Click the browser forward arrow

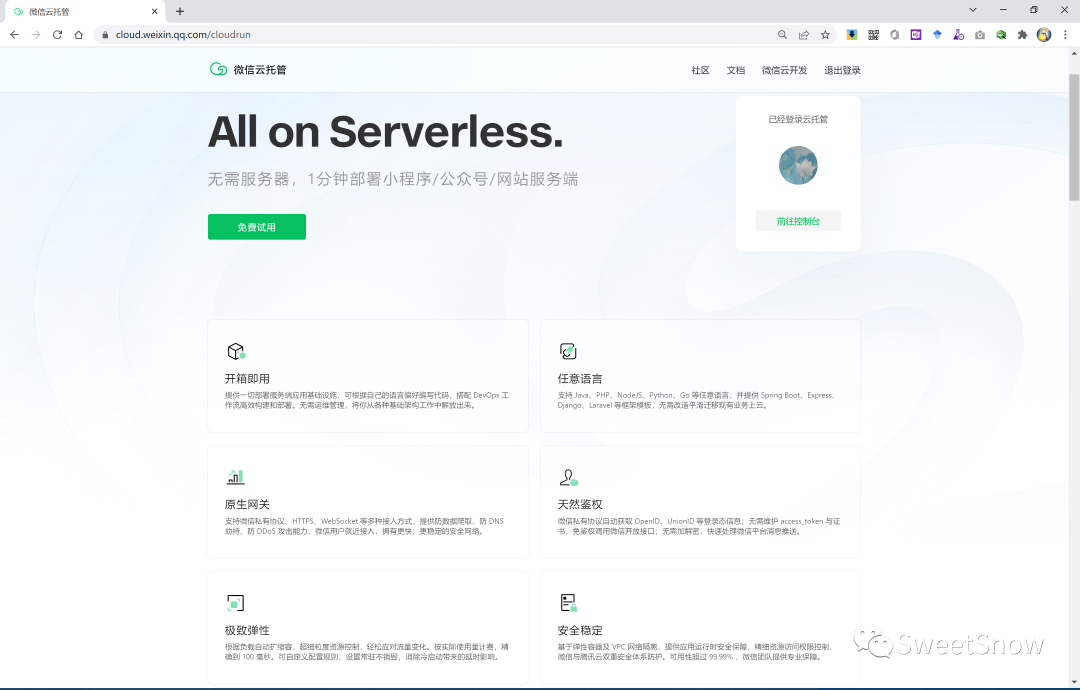click(x=36, y=34)
